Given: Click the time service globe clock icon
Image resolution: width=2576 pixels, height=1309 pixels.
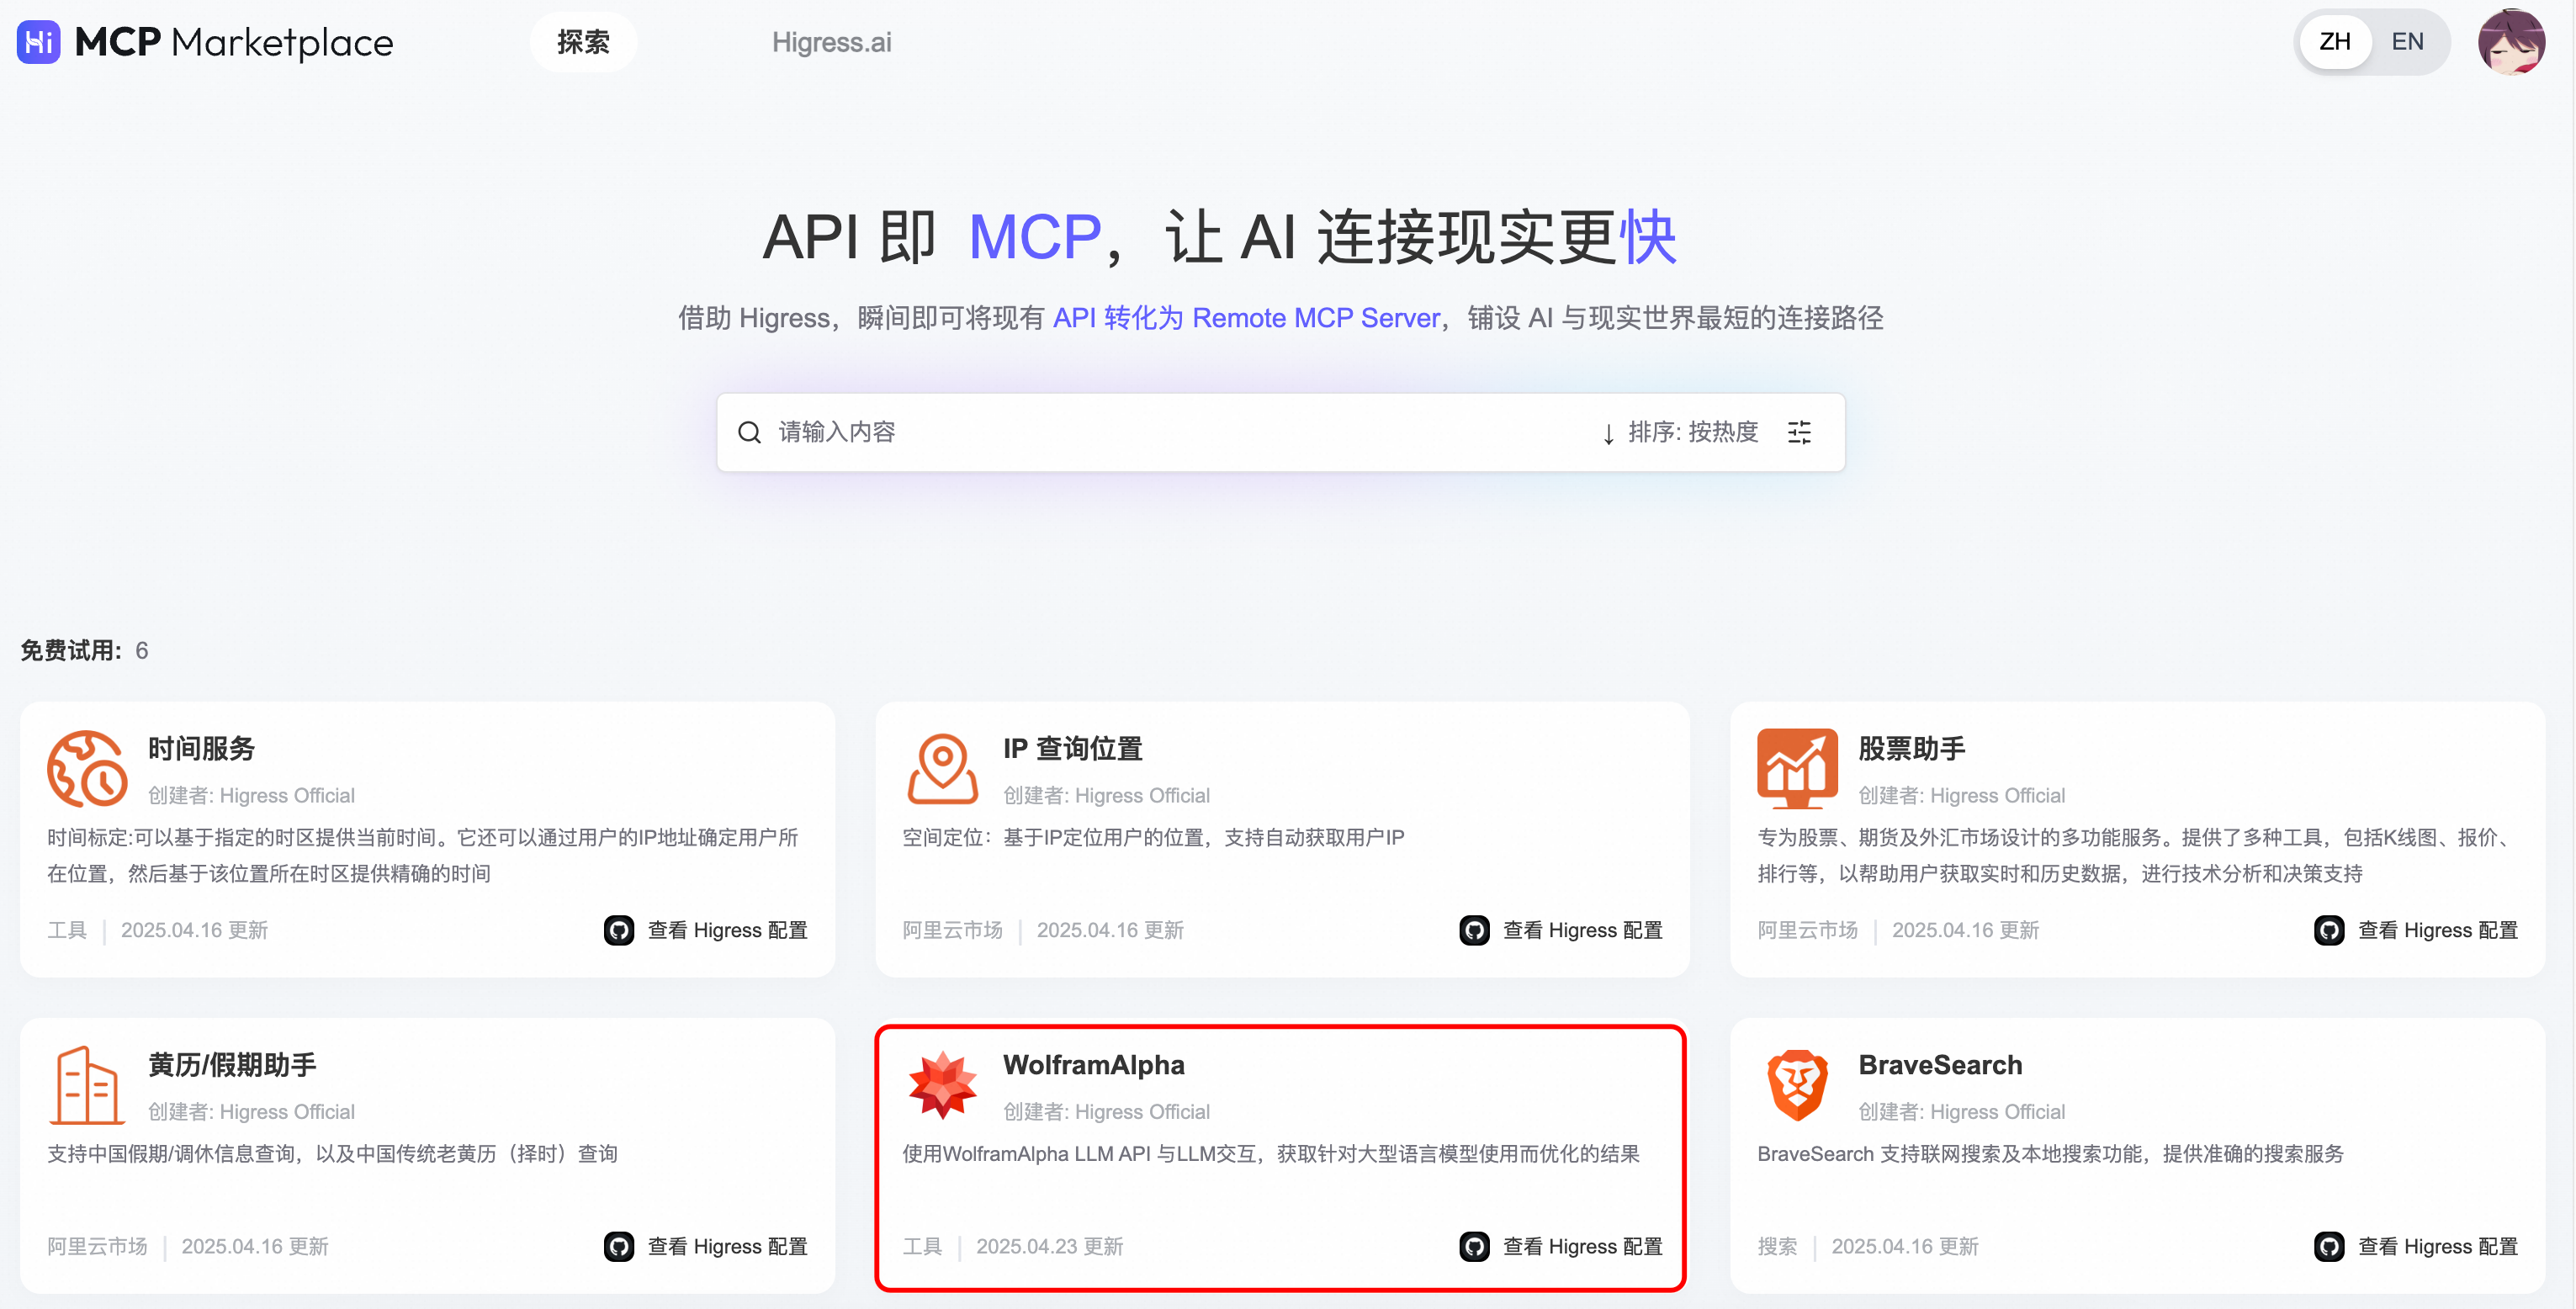Looking at the screenshot, I should click(87, 768).
